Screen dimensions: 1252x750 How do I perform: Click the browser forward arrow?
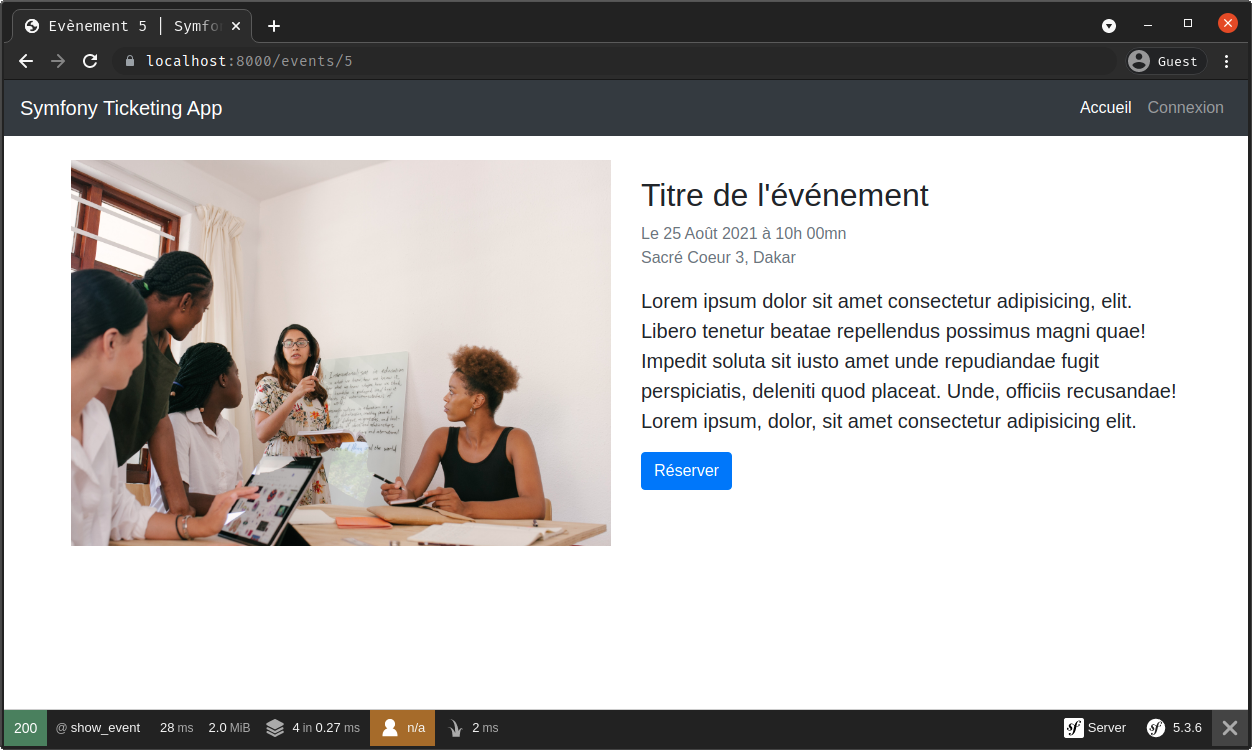pos(58,61)
